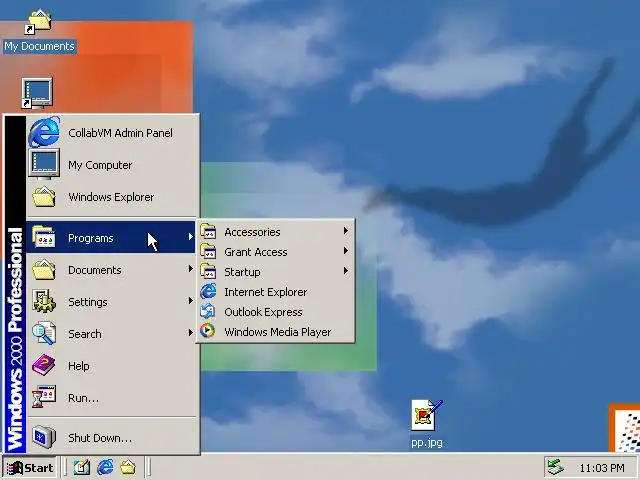Select the My Documents desktop icon
The image size is (640, 480).
click(x=39, y=21)
